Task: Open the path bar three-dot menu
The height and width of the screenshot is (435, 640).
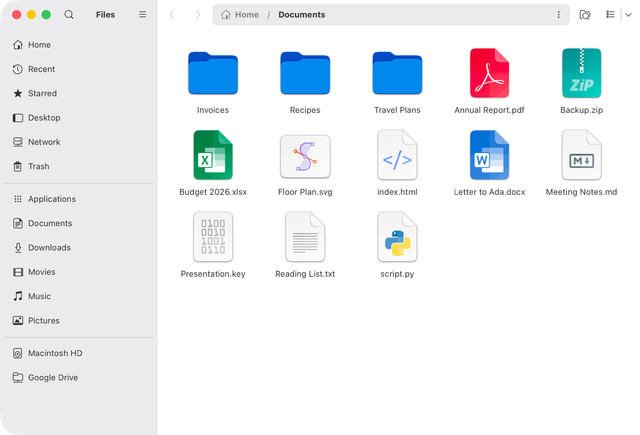Action: (x=558, y=15)
